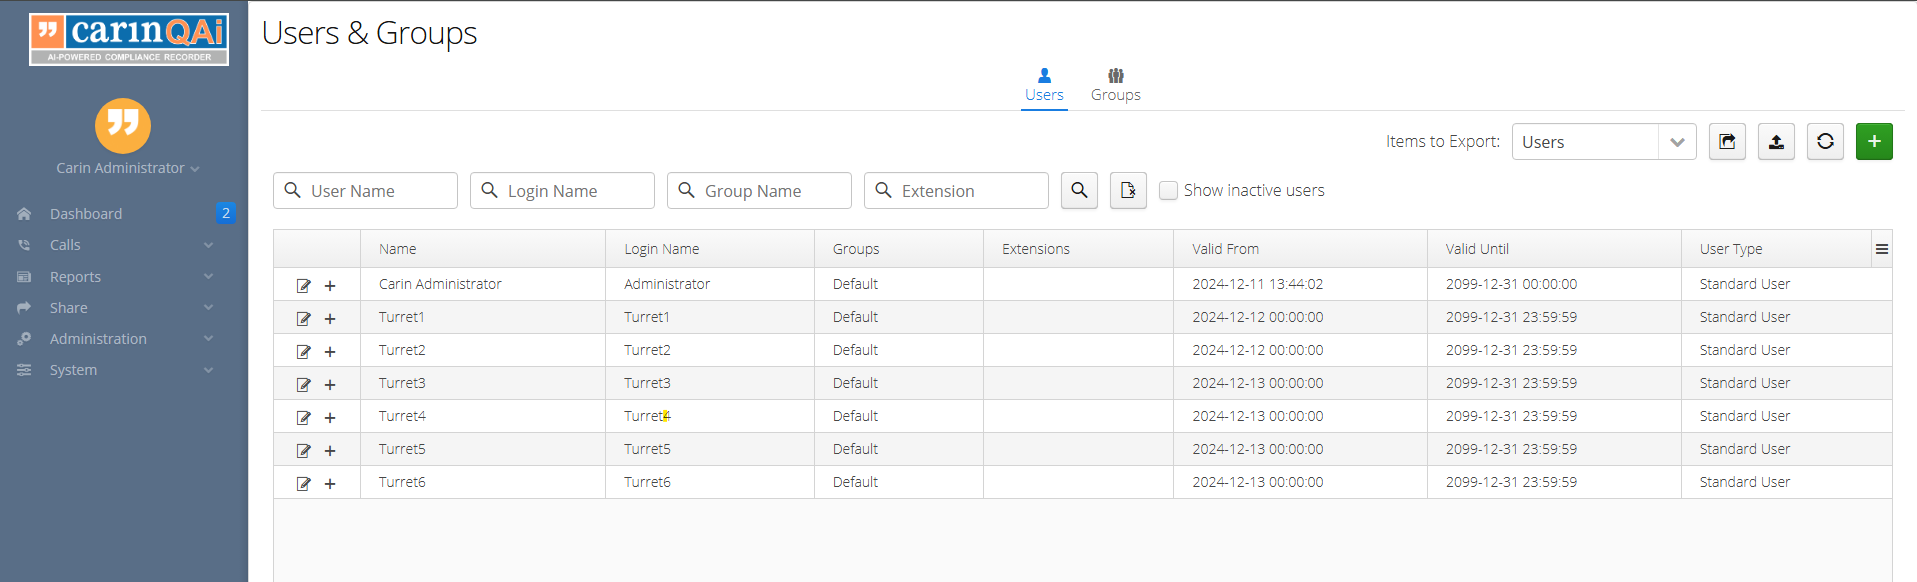This screenshot has height=582, width=1917.
Task: Click plus icon for Turret6 row
Action: tap(330, 484)
